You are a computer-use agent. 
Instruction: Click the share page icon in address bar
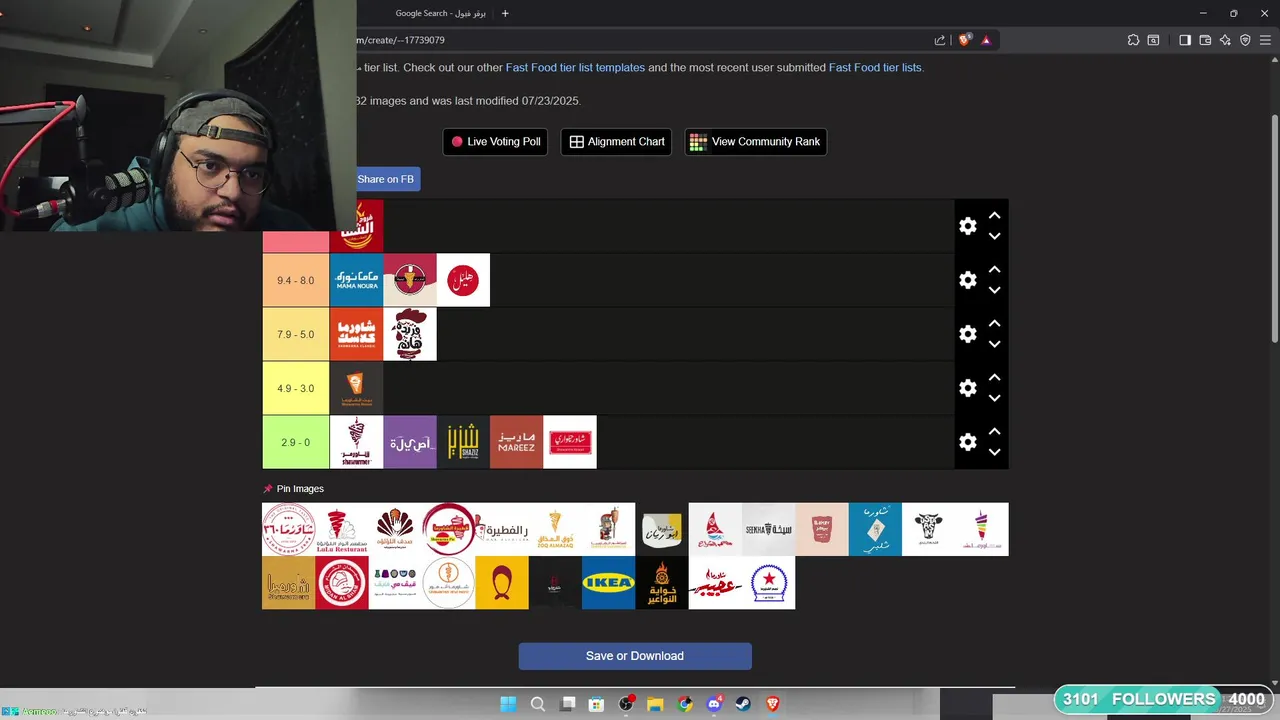click(940, 40)
